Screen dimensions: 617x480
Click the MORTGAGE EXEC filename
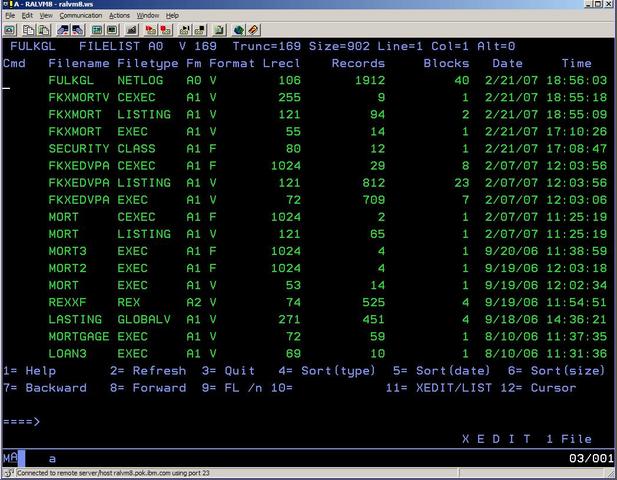(79, 336)
